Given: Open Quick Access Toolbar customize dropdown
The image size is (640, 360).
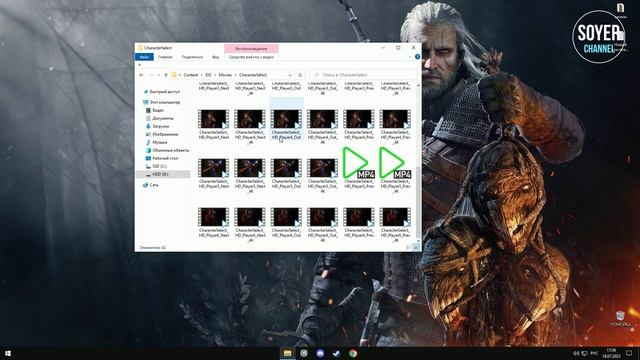Looking at the screenshot, I should click(x=140, y=65).
